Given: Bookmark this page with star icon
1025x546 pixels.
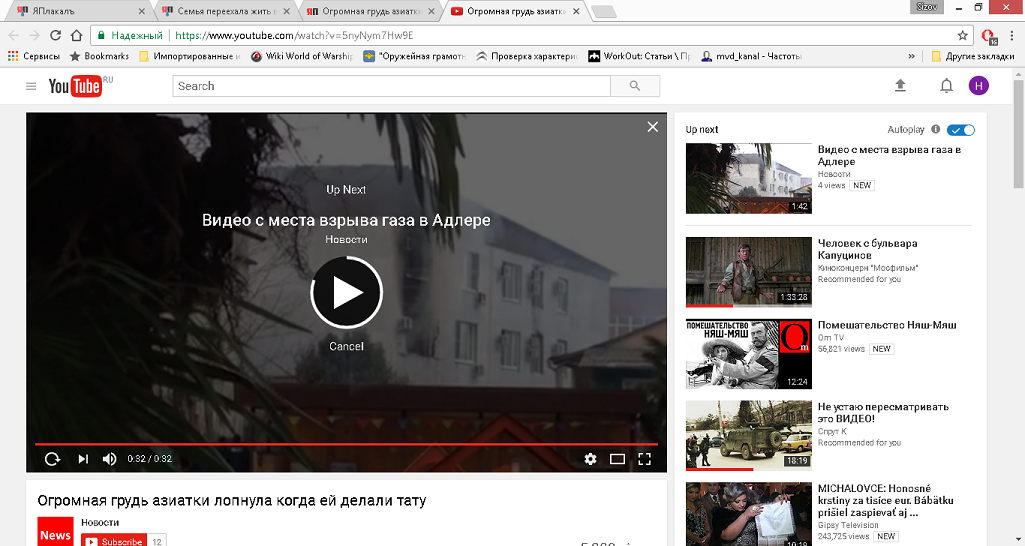Looking at the screenshot, I should [x=962, y=35].
